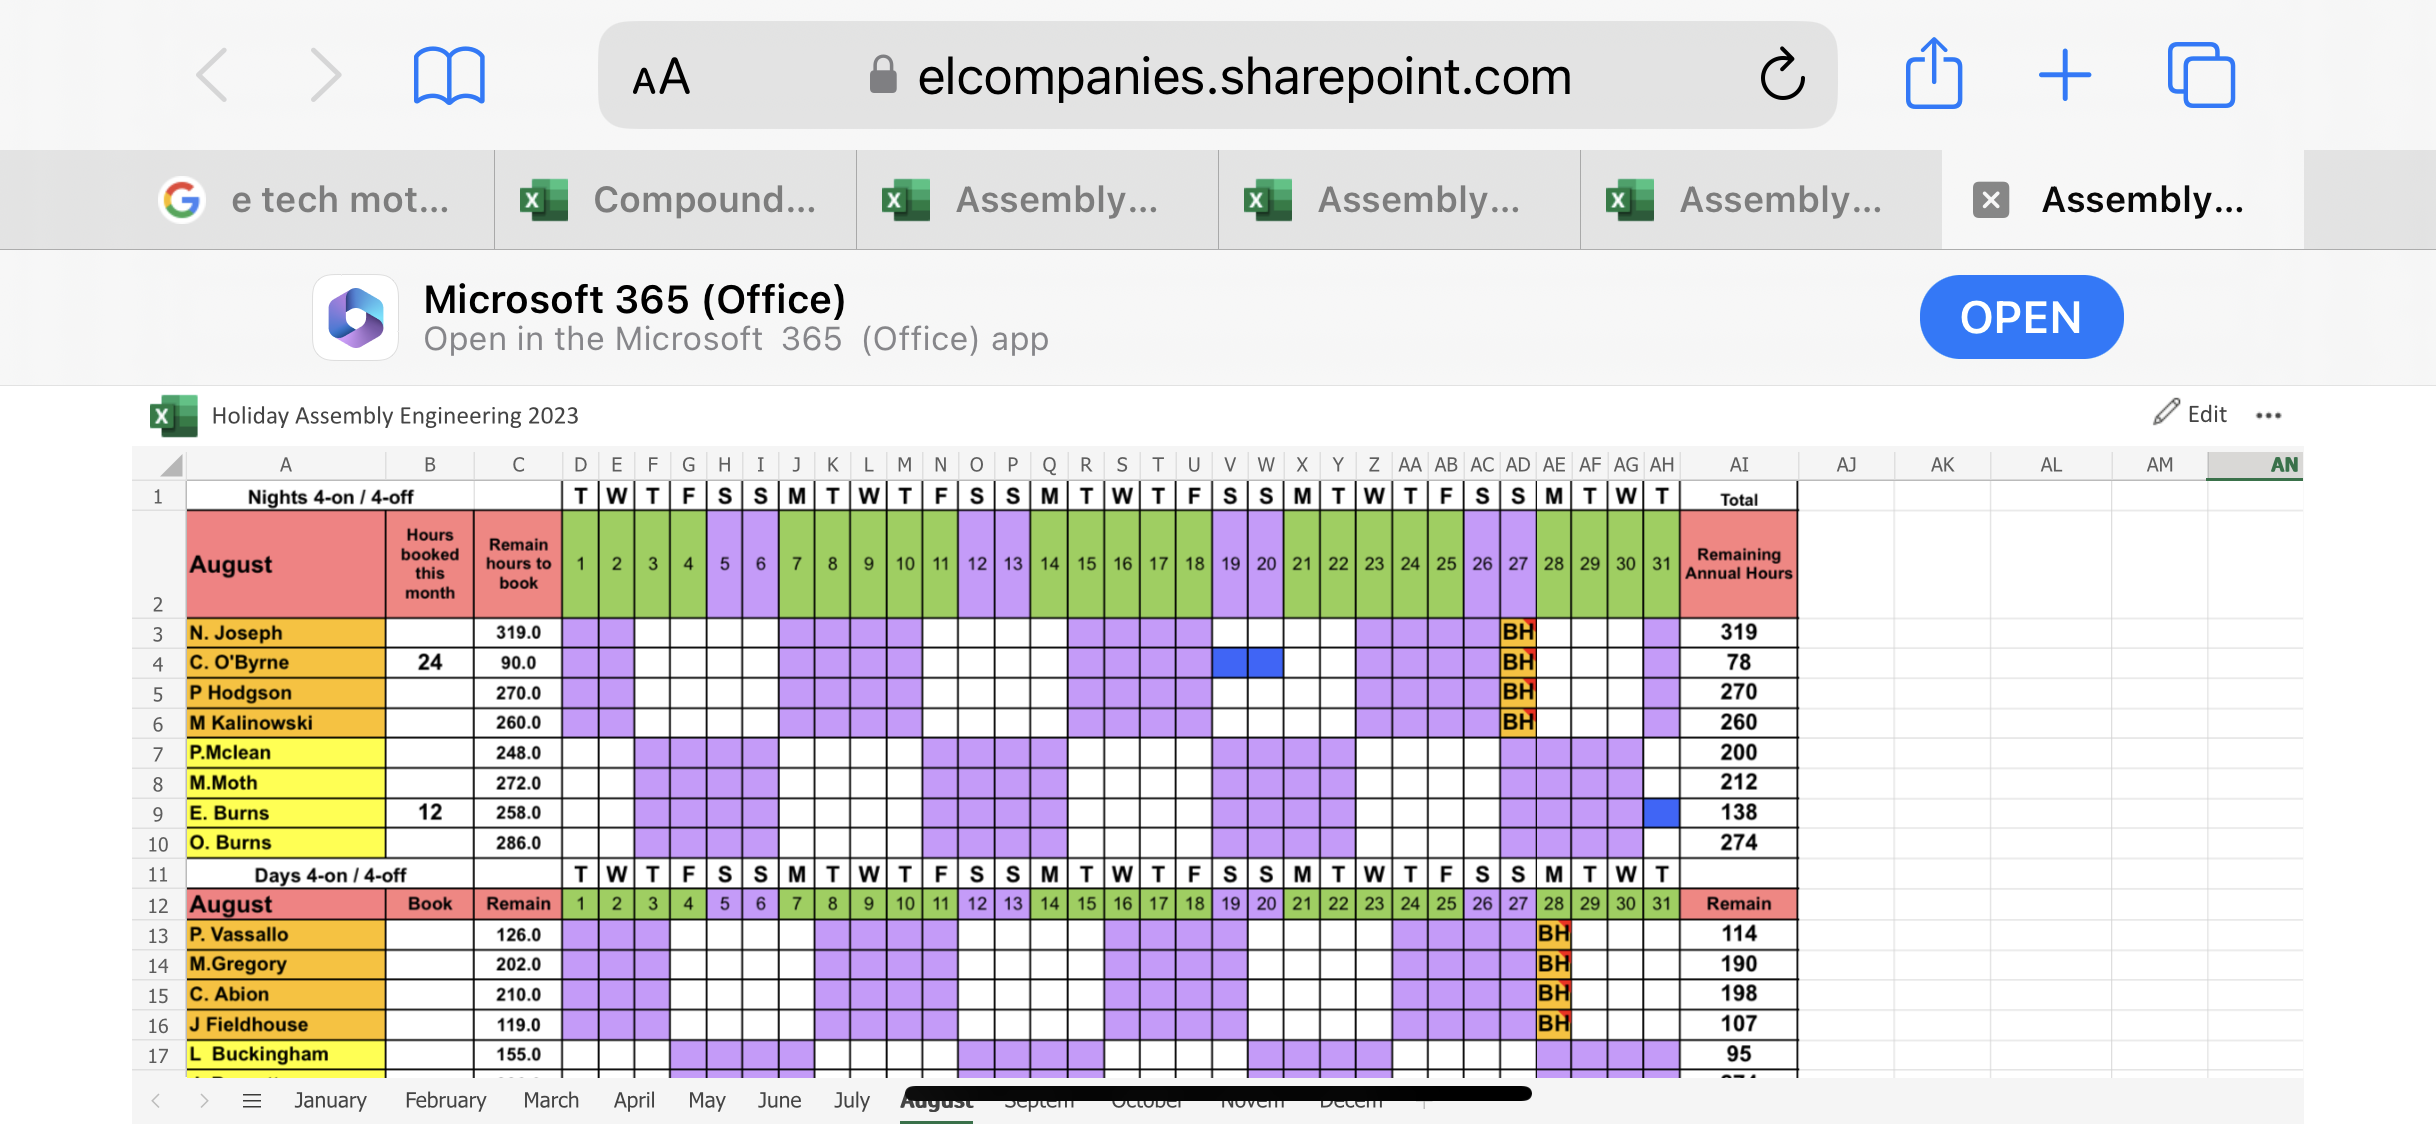This screenshot has width=2436, height=1125.
Task: Reload the SharePoint page
Action: (1782, 75)
